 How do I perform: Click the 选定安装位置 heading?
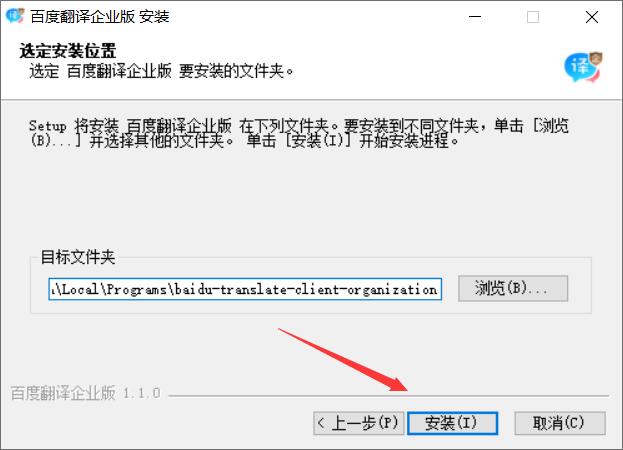pos(68,51)
